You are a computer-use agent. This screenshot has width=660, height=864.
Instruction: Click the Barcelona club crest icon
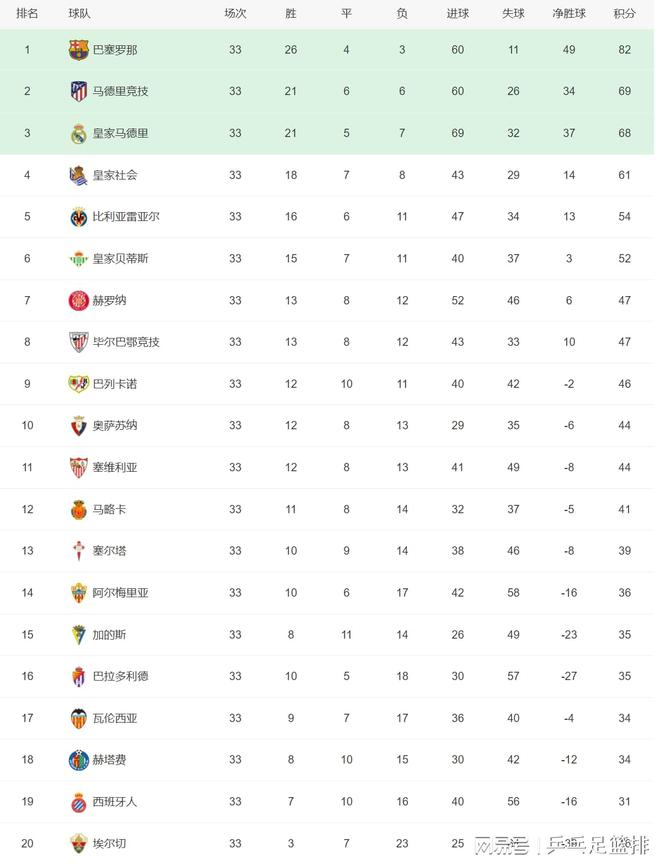[x=78, y=50]
